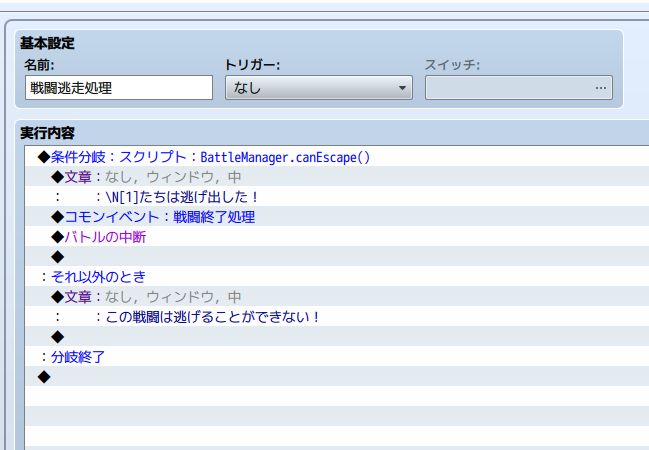
Task: Select the この戦闘は逃げることができない！ line
Action: point(337,317)
